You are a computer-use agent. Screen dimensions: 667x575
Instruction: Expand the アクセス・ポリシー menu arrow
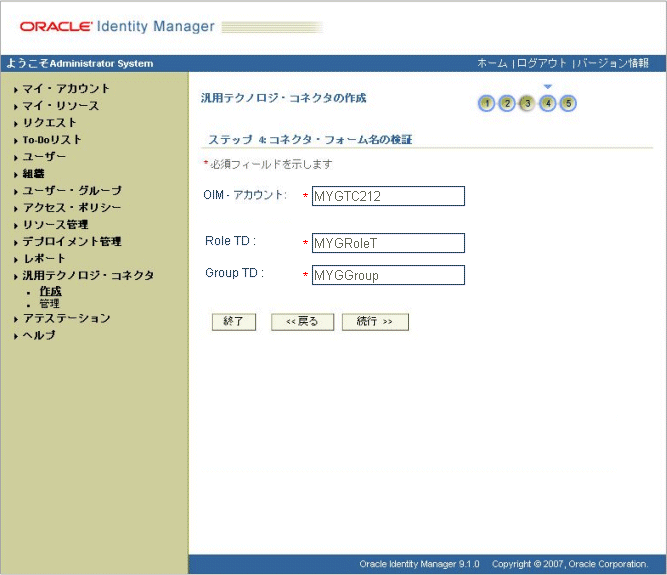[16, 209]
